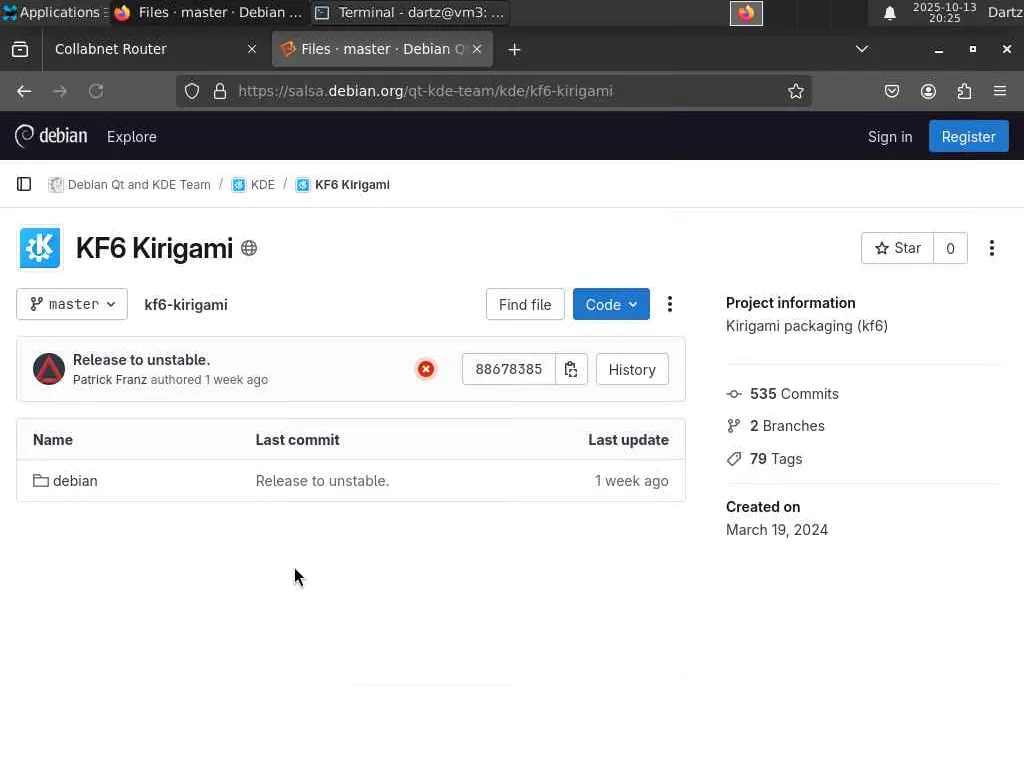This screenshot has width=1024, height=768.
Task: Switch to Terminal window in taskbar
Action: click(x=411, y=12)
